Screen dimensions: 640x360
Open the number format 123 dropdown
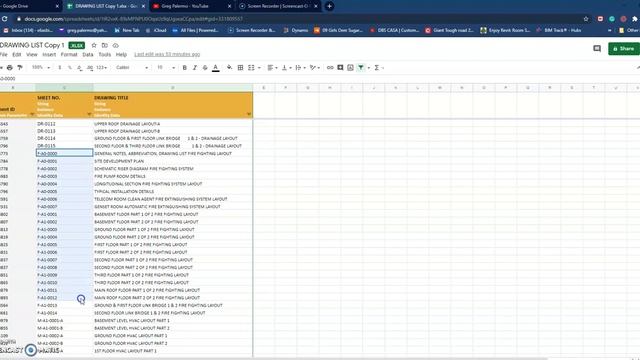(102, 67)
